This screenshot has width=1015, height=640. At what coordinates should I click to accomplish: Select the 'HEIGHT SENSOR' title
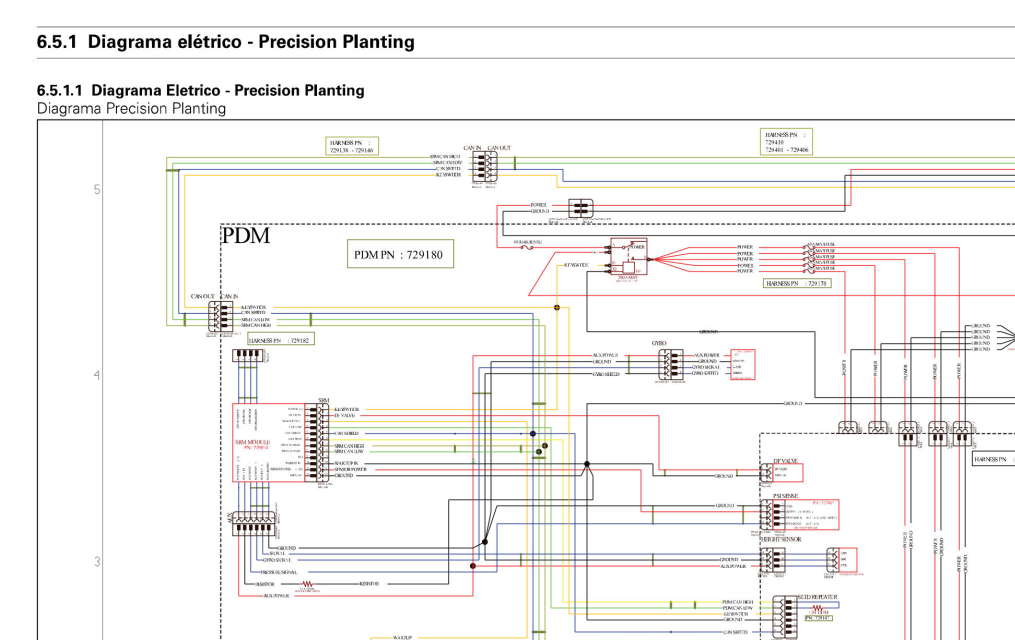pos(780,539)
